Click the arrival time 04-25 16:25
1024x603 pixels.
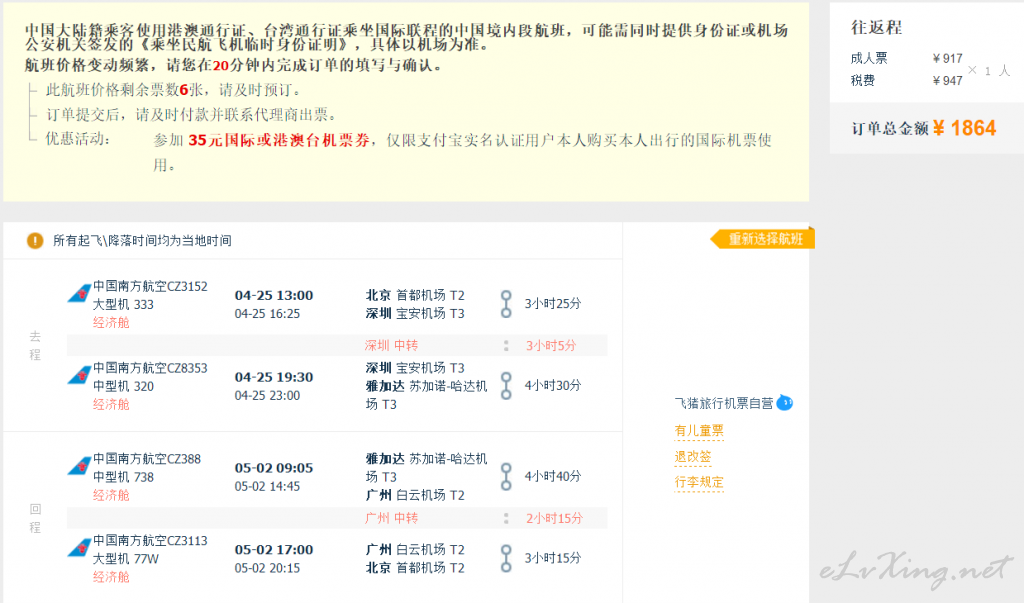pyautogui.click(x=268, y=314)
